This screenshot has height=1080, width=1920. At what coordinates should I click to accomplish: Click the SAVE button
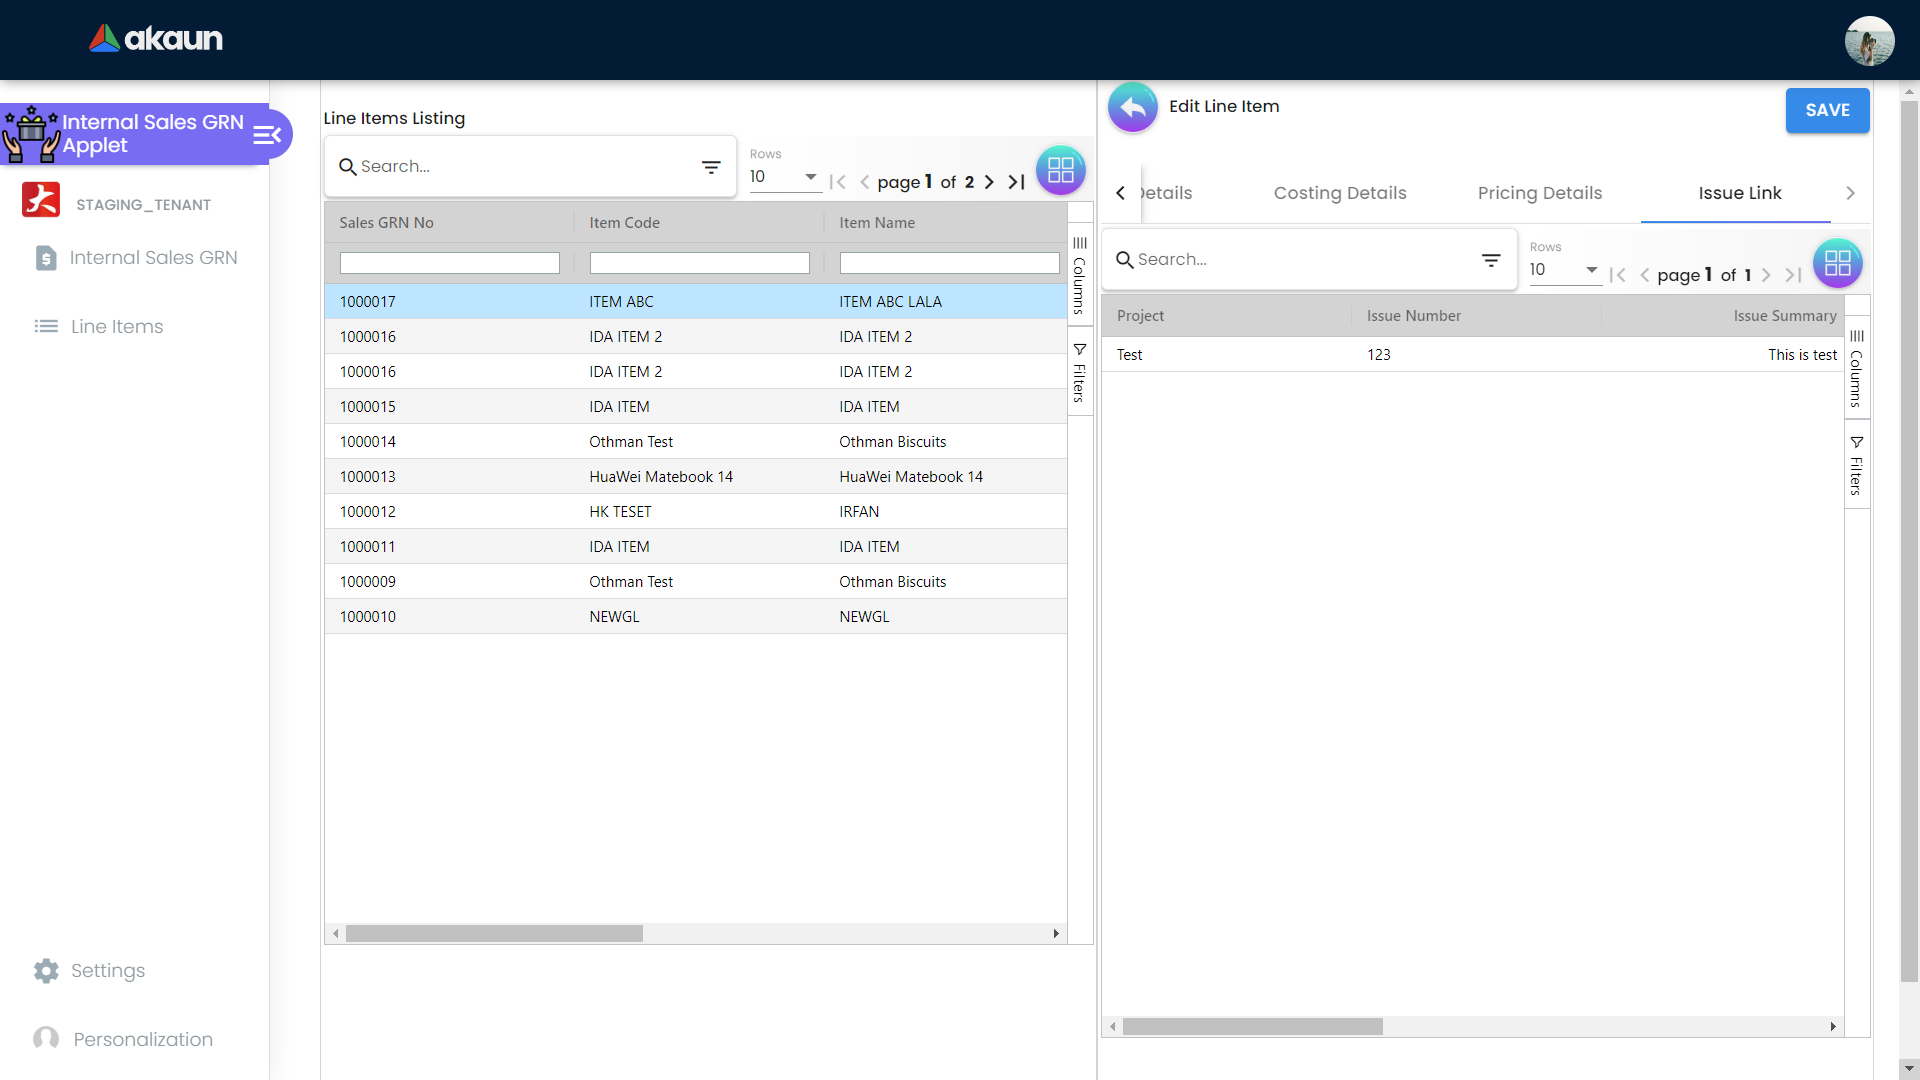coord(1826,110)
